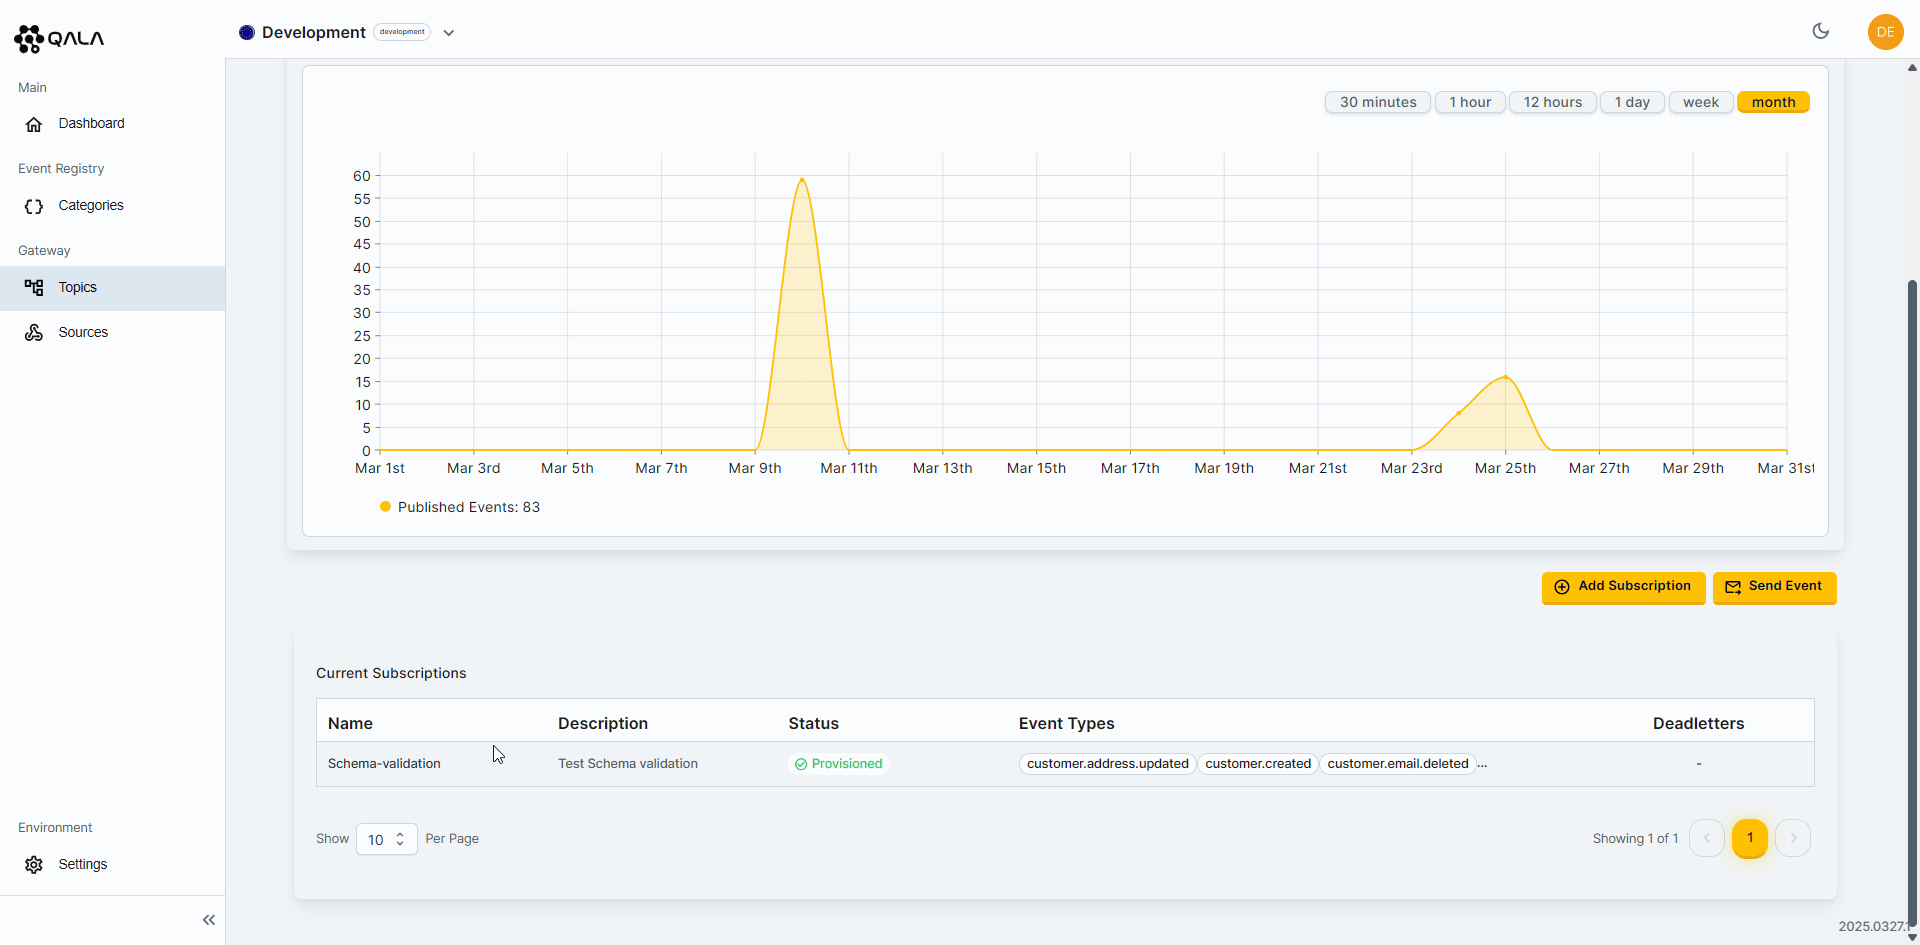The width and height of the screenshot is (1920, 945).
Task: Switch chart range to week
Action: pyautogui.click(x=1700, y=102)
